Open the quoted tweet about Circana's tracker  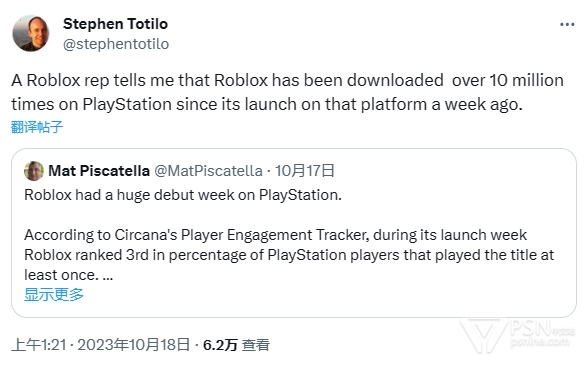pyautogui.click(x=294, y=233)
